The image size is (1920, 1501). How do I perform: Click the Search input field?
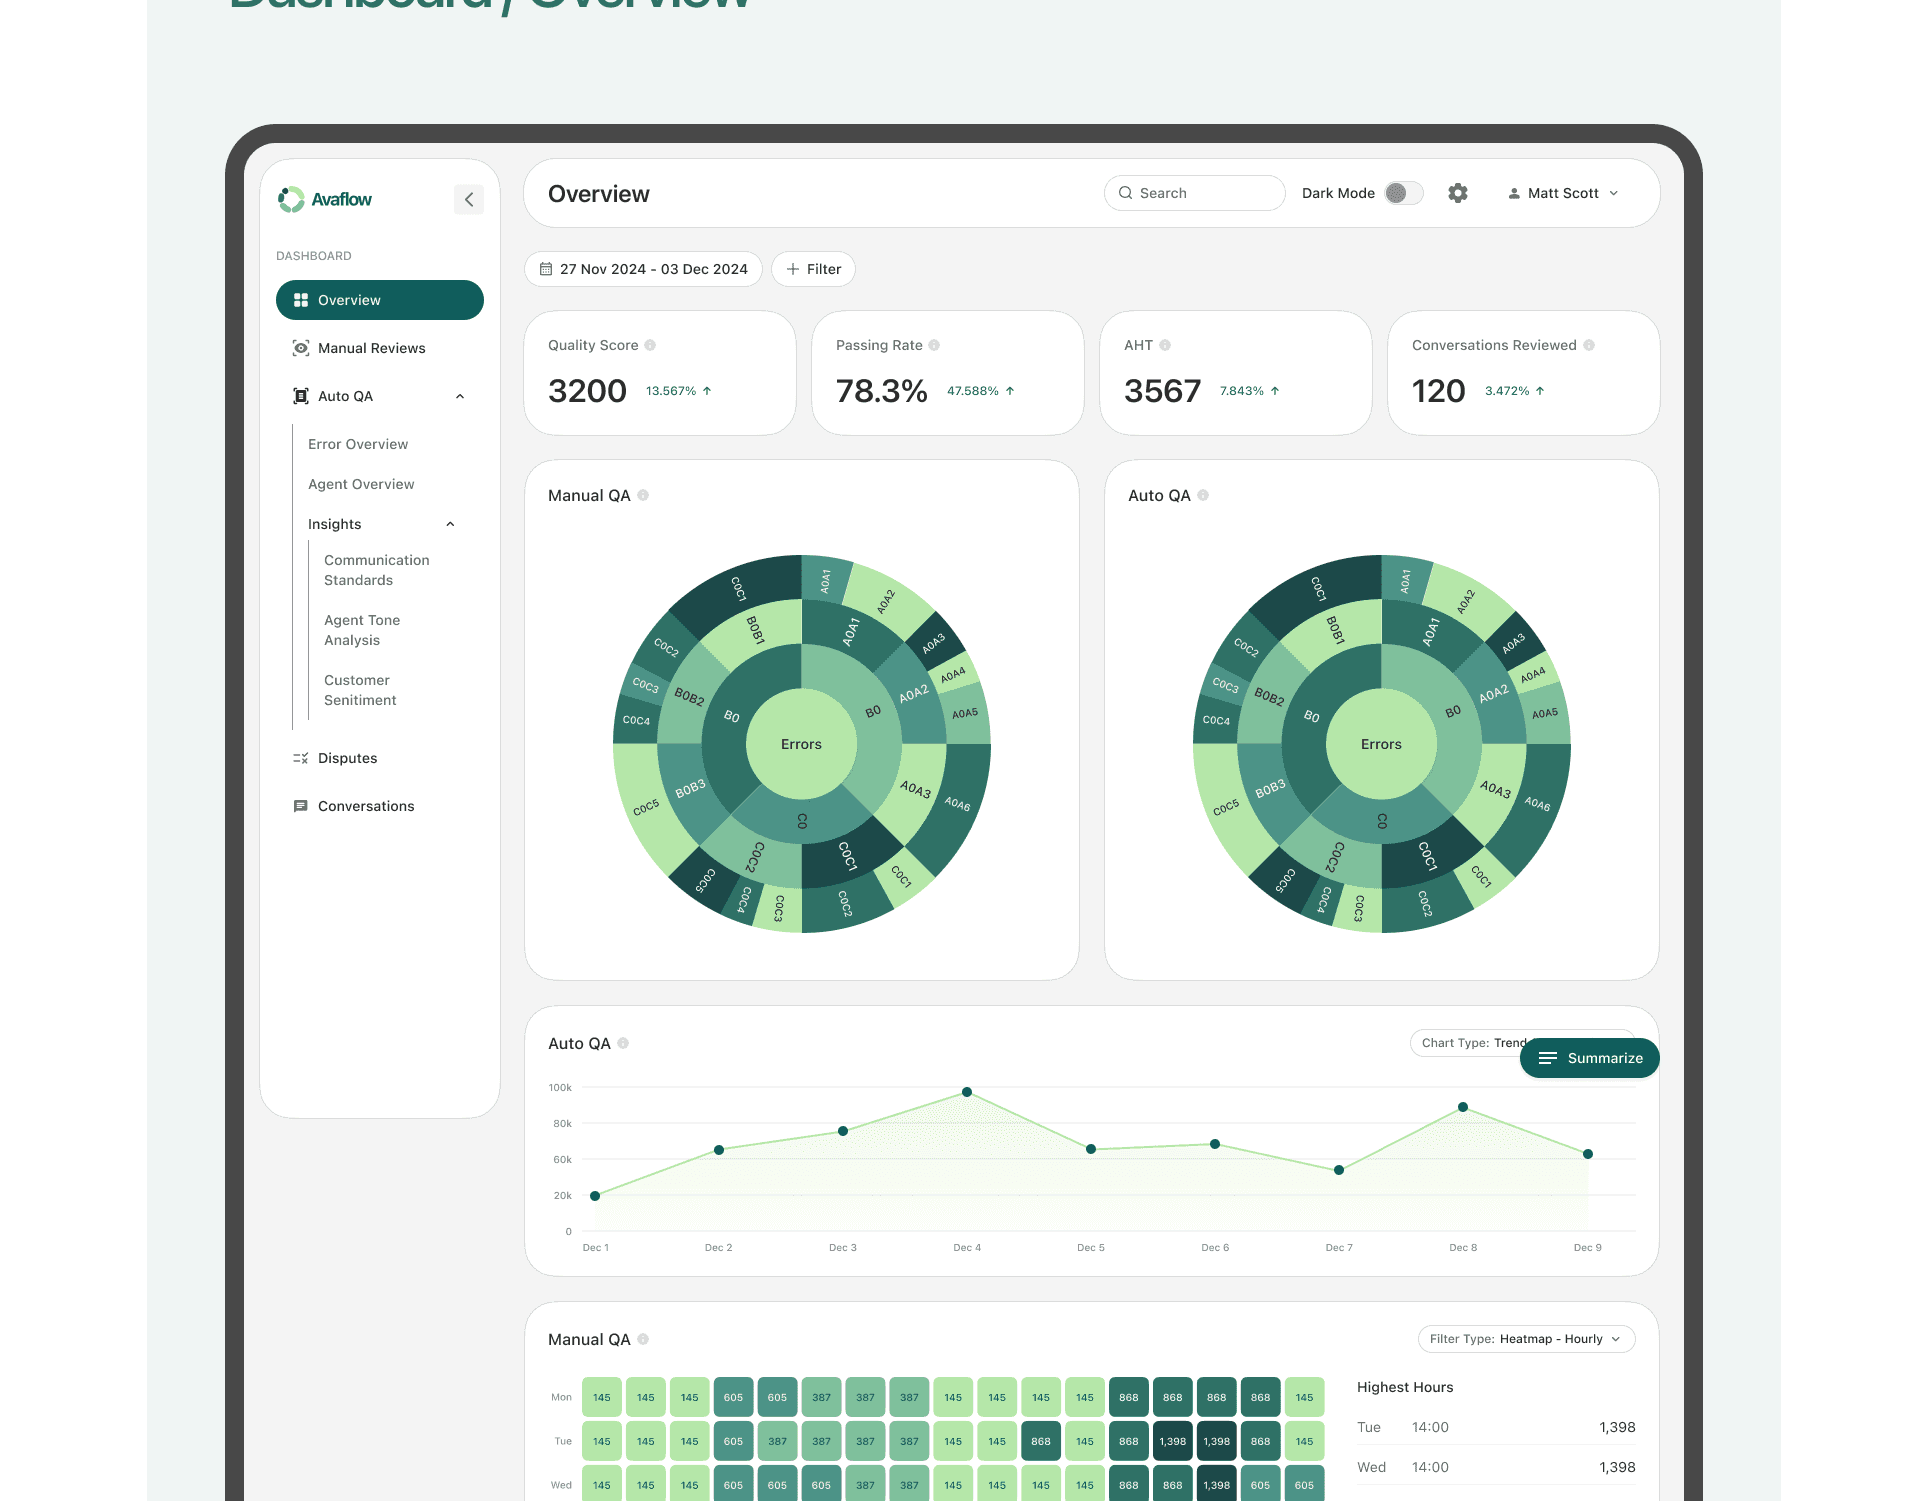tap(1195, 193)
